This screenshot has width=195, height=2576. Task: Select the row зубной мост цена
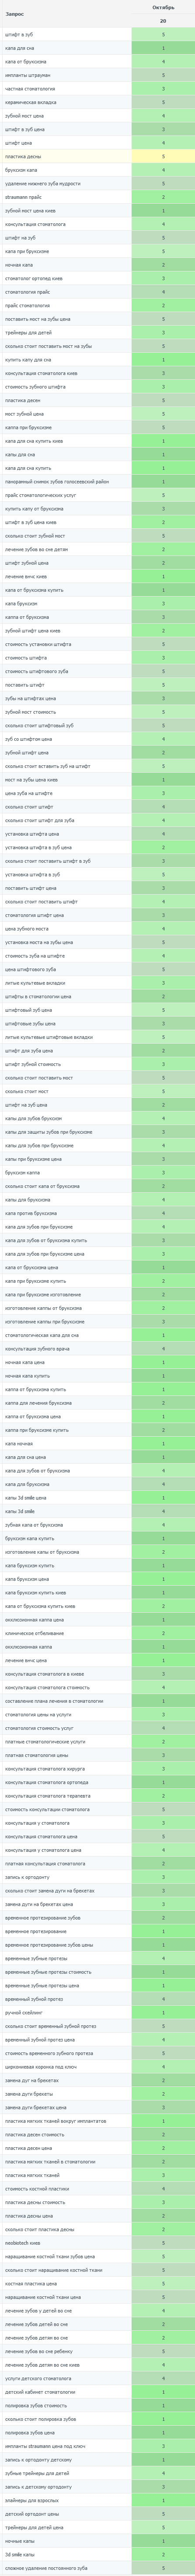[97, 116]
